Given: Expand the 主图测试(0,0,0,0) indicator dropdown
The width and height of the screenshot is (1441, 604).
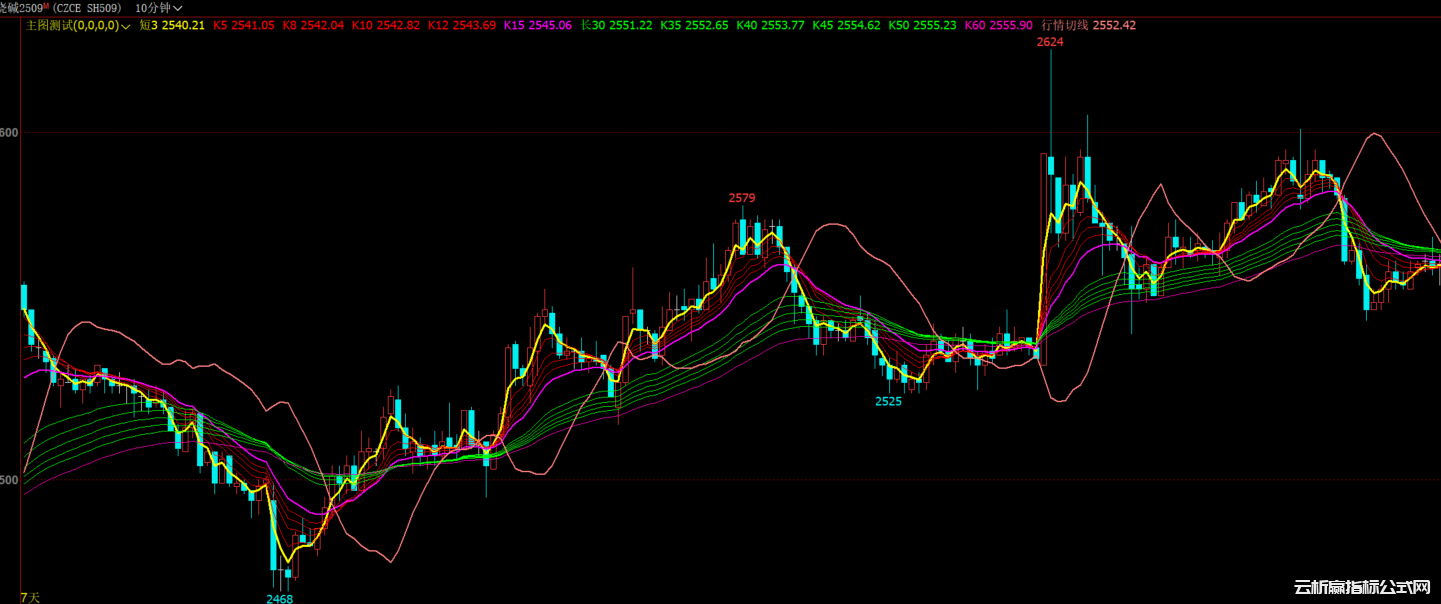Looking at the screenshot, I should click(78, 25).
